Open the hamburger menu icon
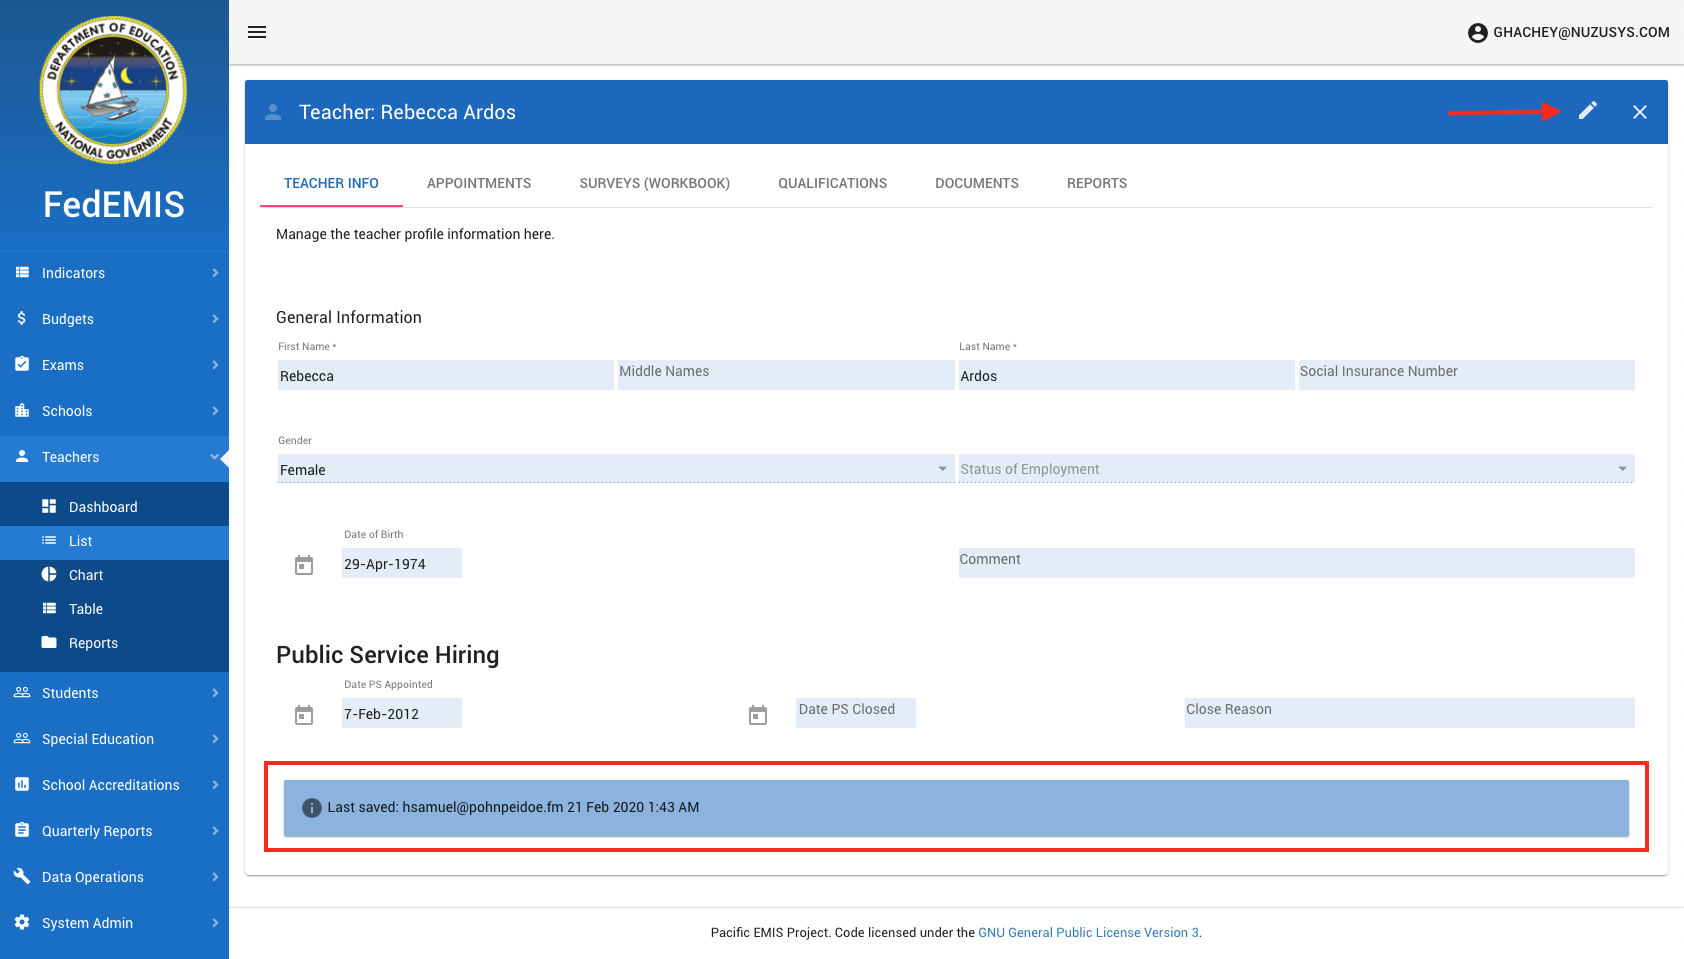The image size is (1684, 959). point(257,32)
